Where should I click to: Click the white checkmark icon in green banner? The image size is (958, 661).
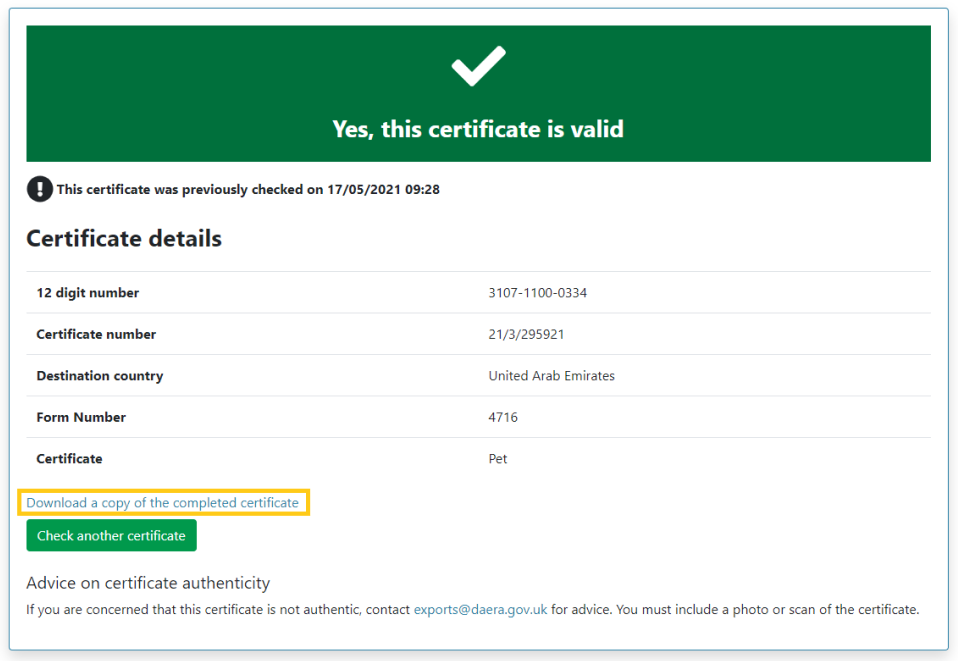478,68
